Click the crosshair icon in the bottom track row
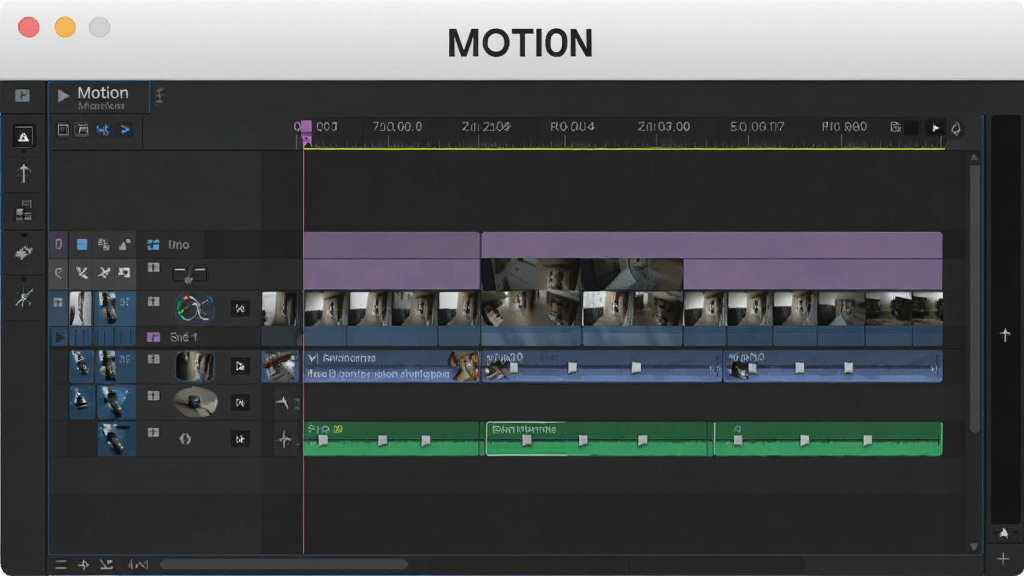The height and width of the screenshot is (576, 1024). [284, 439]
